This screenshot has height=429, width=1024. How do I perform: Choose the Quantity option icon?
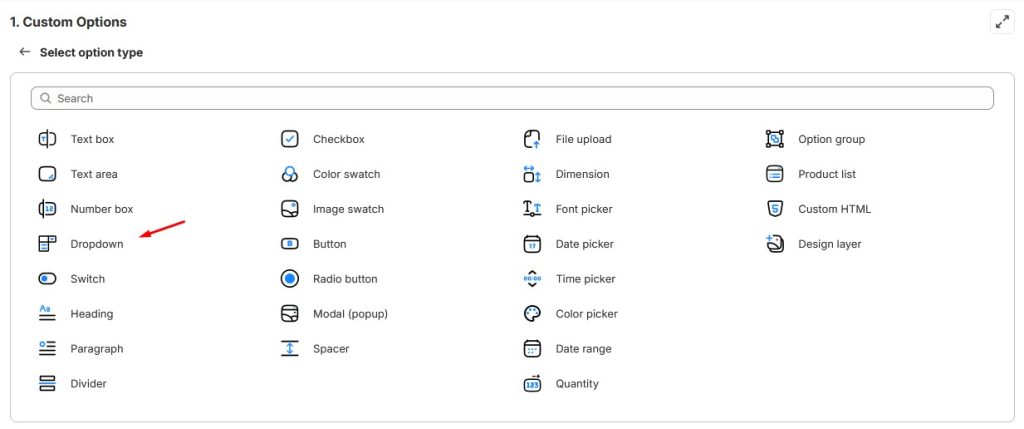[532, 384]
